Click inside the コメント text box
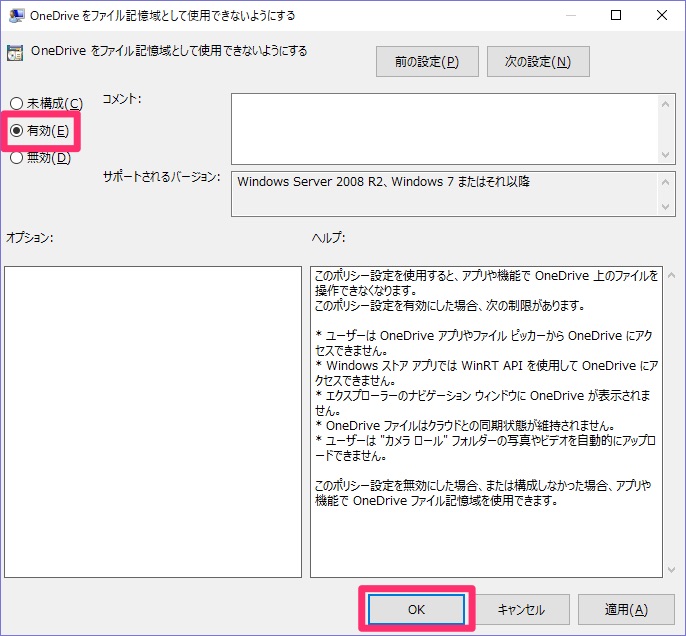 click(444, 129)
